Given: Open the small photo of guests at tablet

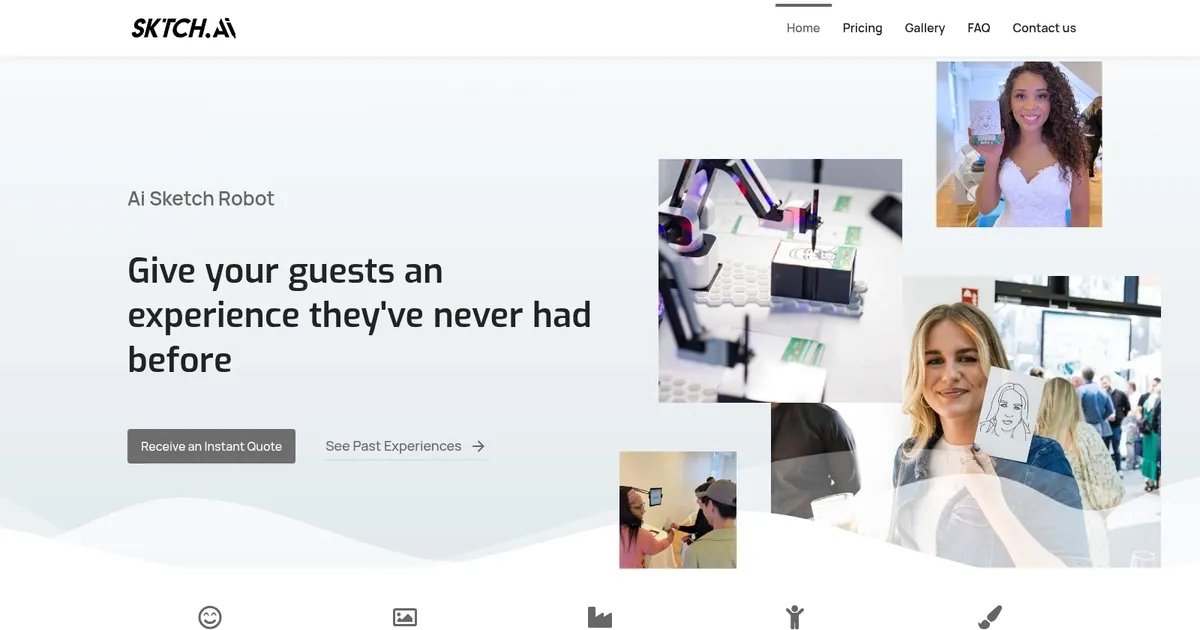Looking at the screenshot, I should click(x=678, y=510).
